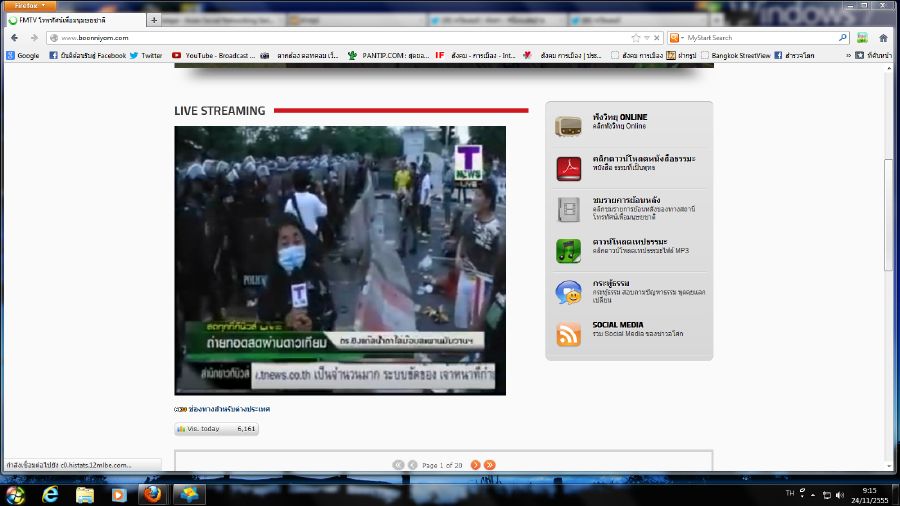Play the live streaming TNews video
The image size is (900, 506).
(x=340, y=260)
